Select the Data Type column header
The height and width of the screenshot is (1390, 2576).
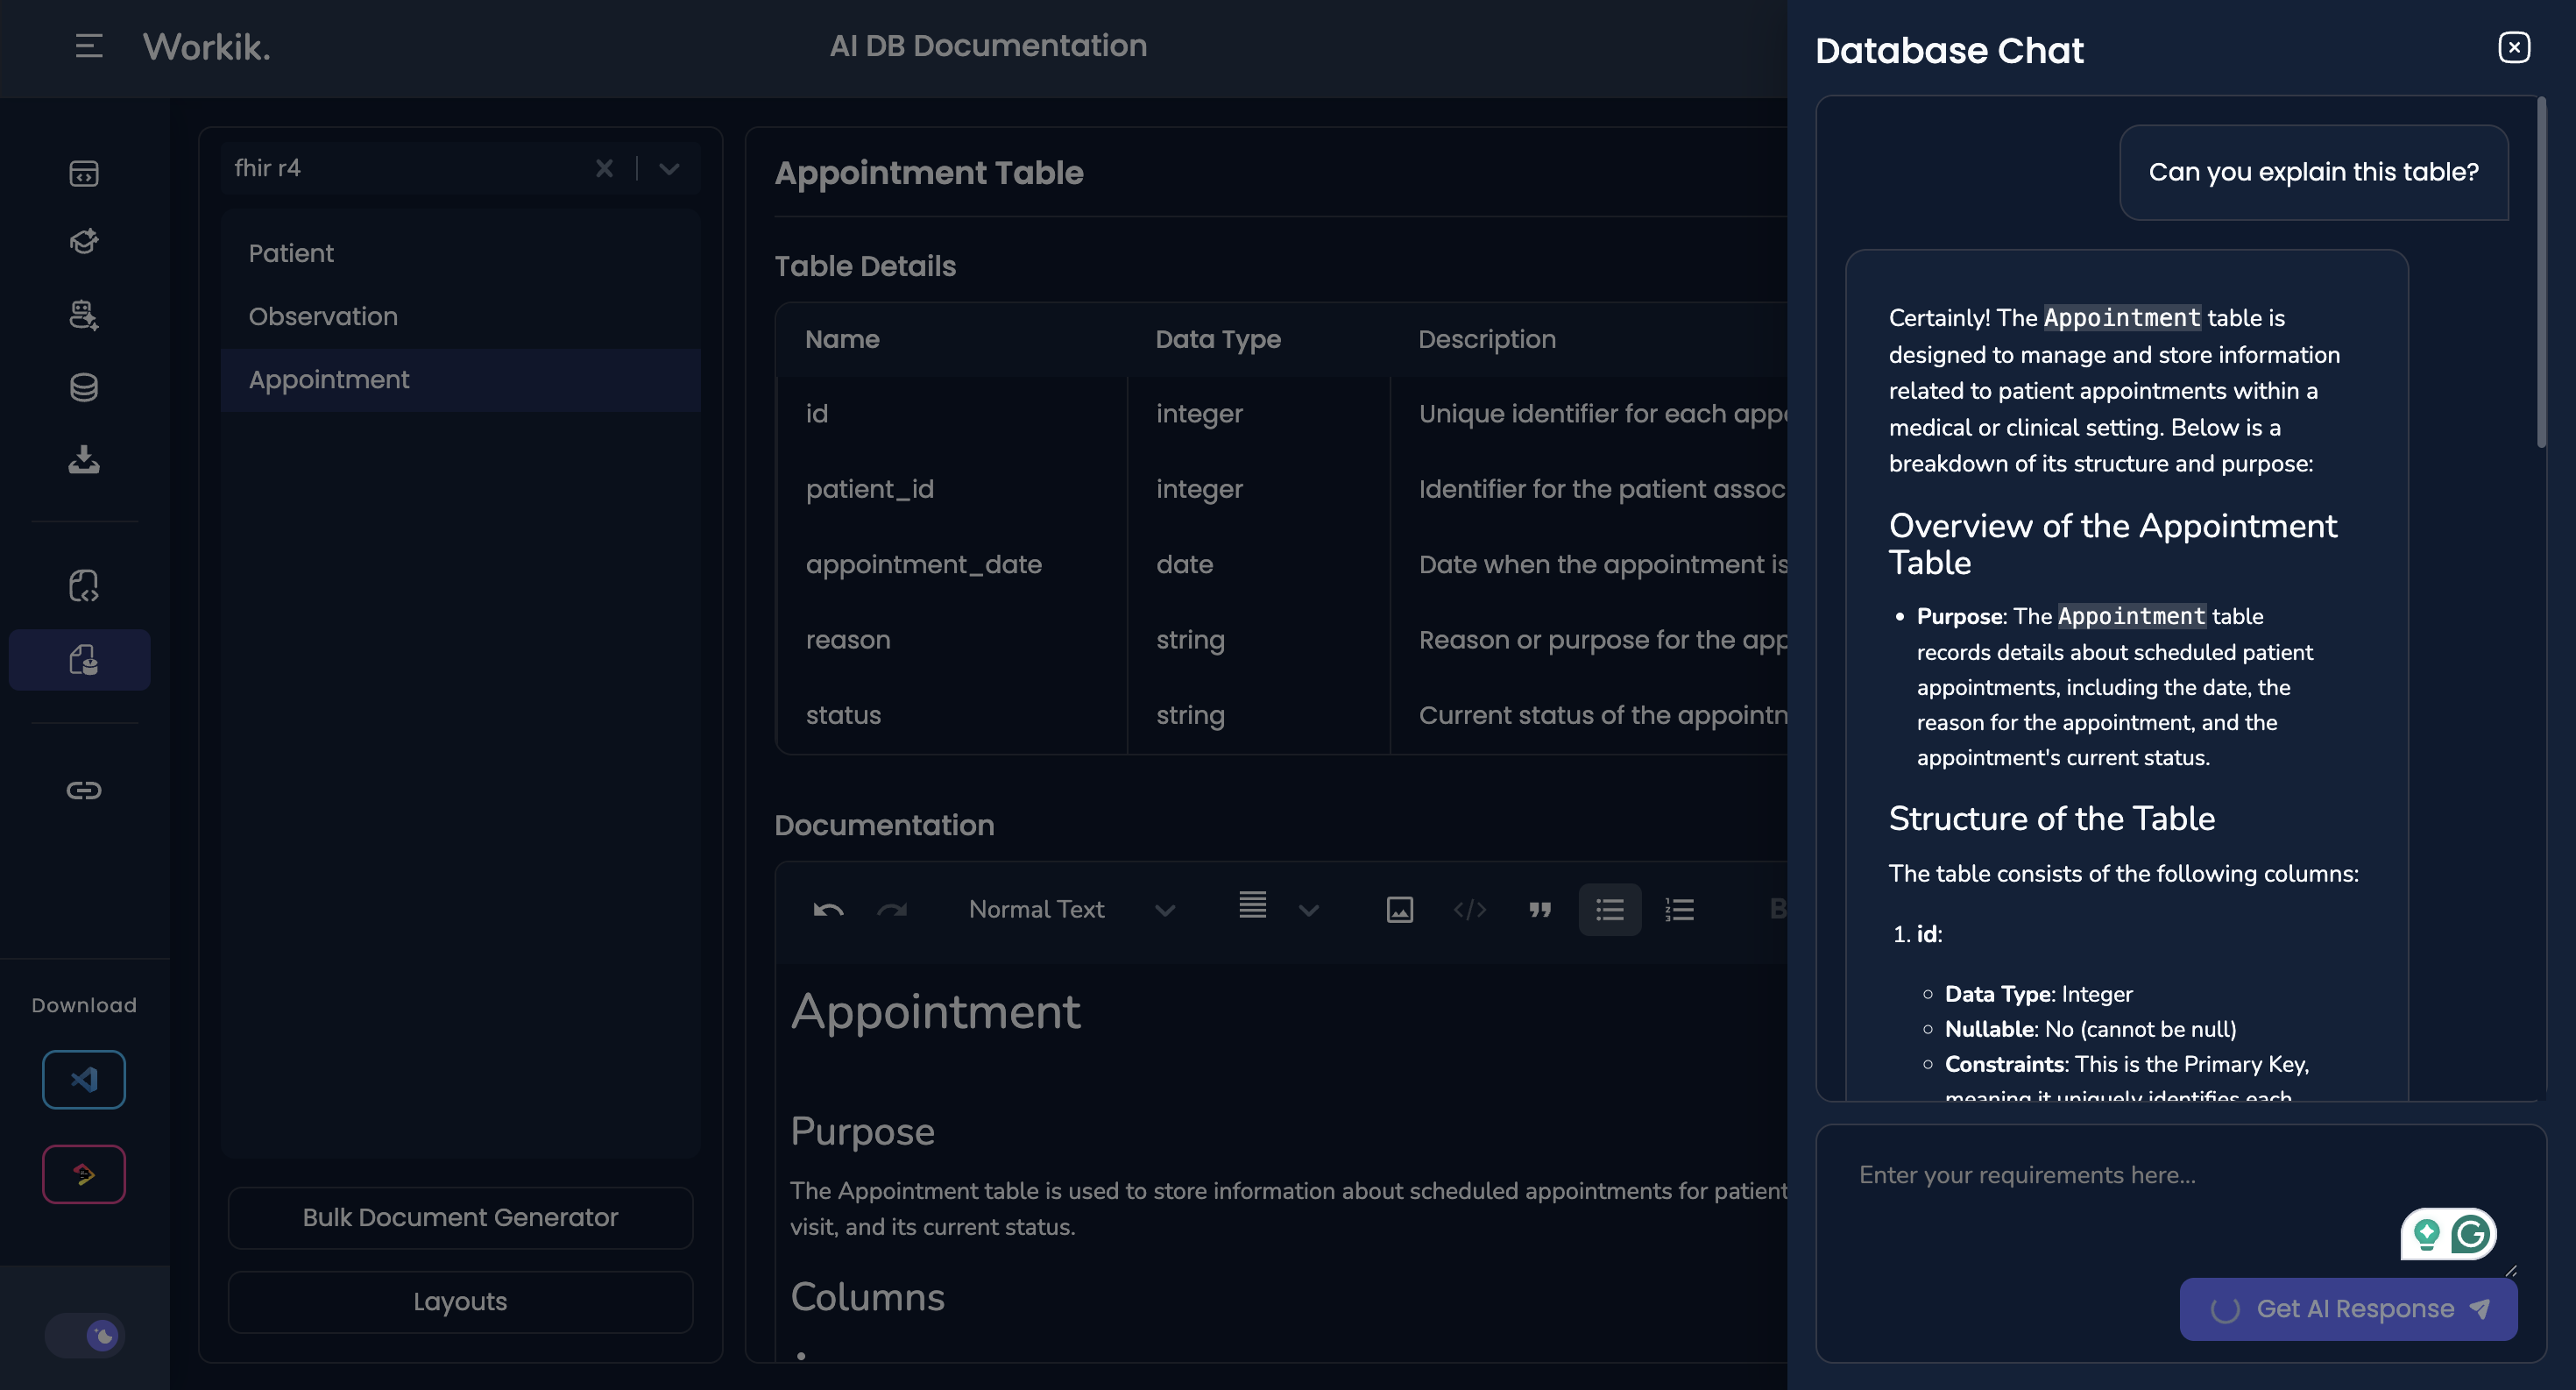coord(1217,339)
